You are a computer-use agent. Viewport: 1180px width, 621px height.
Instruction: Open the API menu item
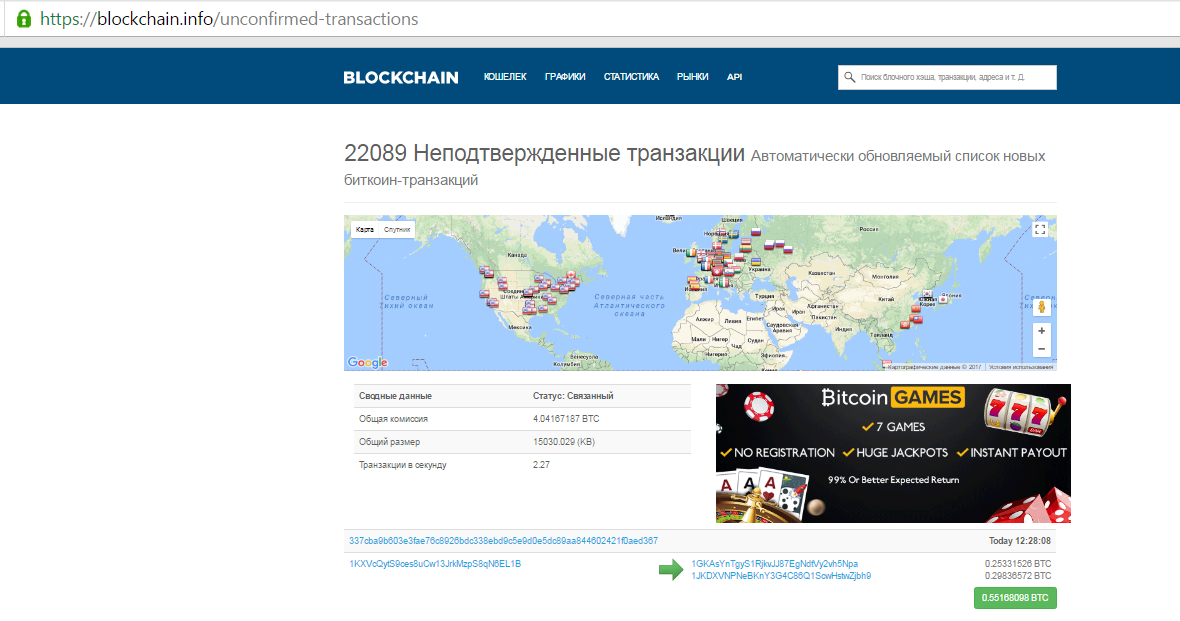(x=734, y=77)
